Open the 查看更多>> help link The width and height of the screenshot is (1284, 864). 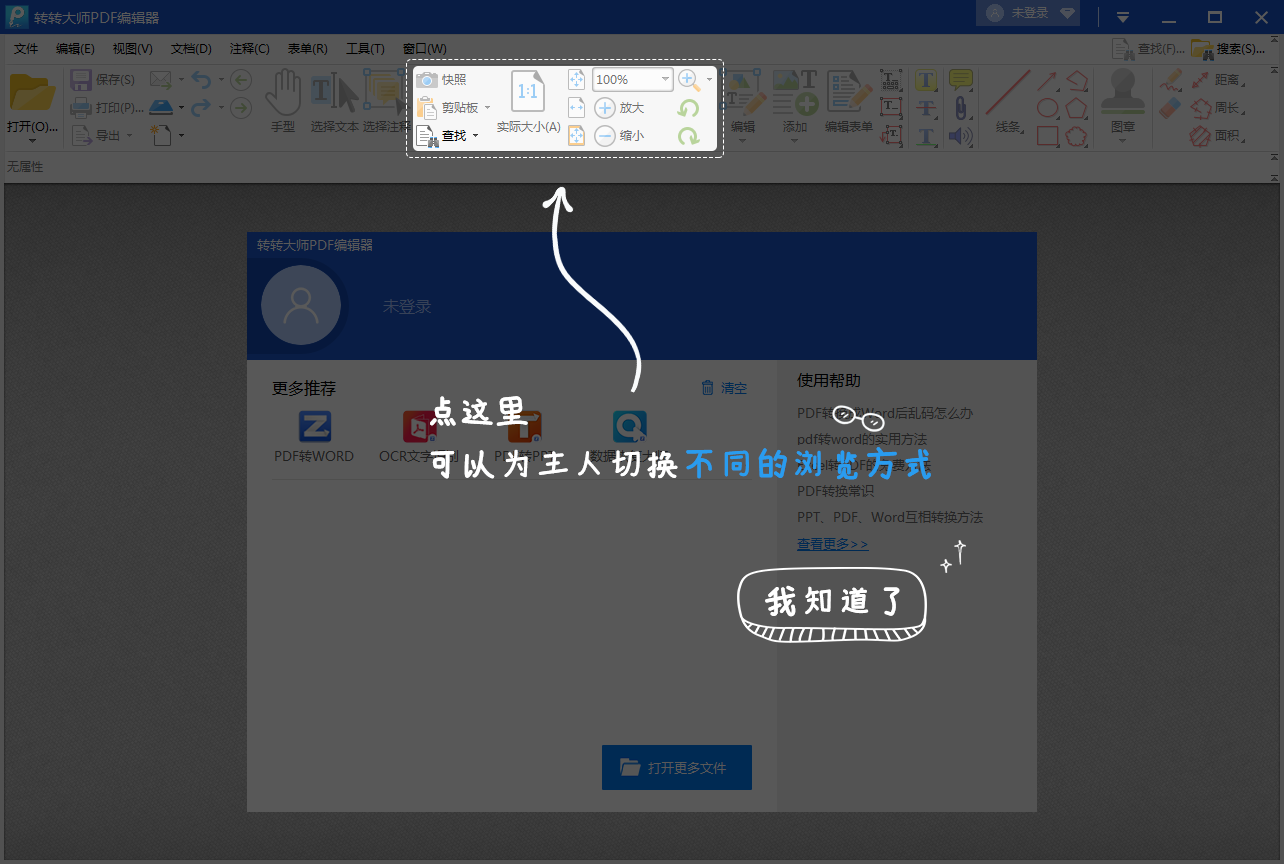832,544
